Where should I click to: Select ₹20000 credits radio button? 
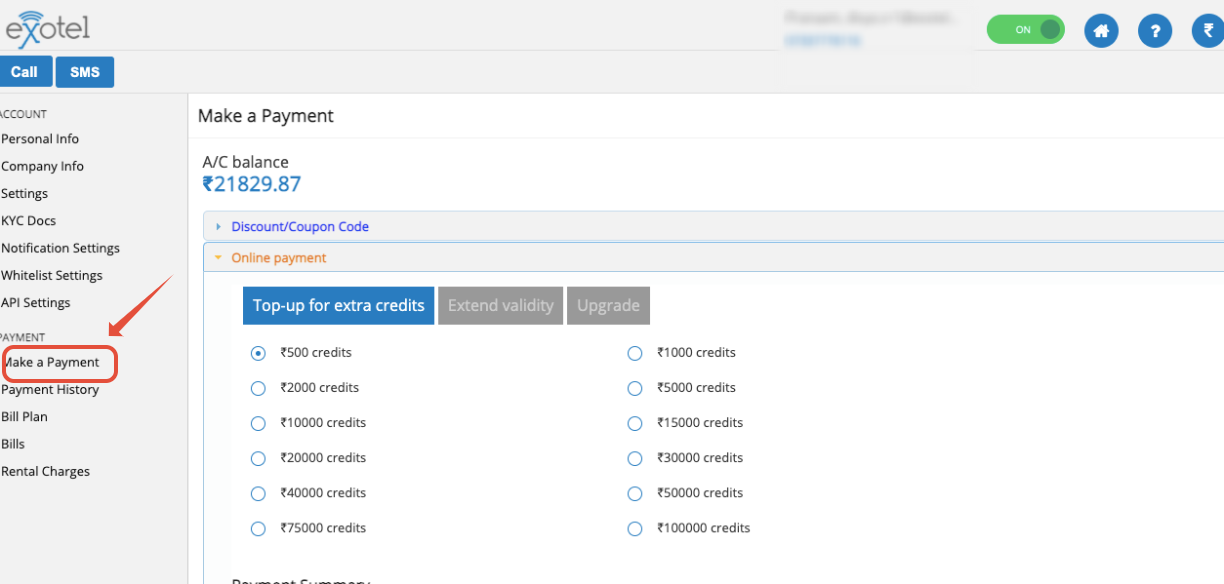[x=258, y=458]
